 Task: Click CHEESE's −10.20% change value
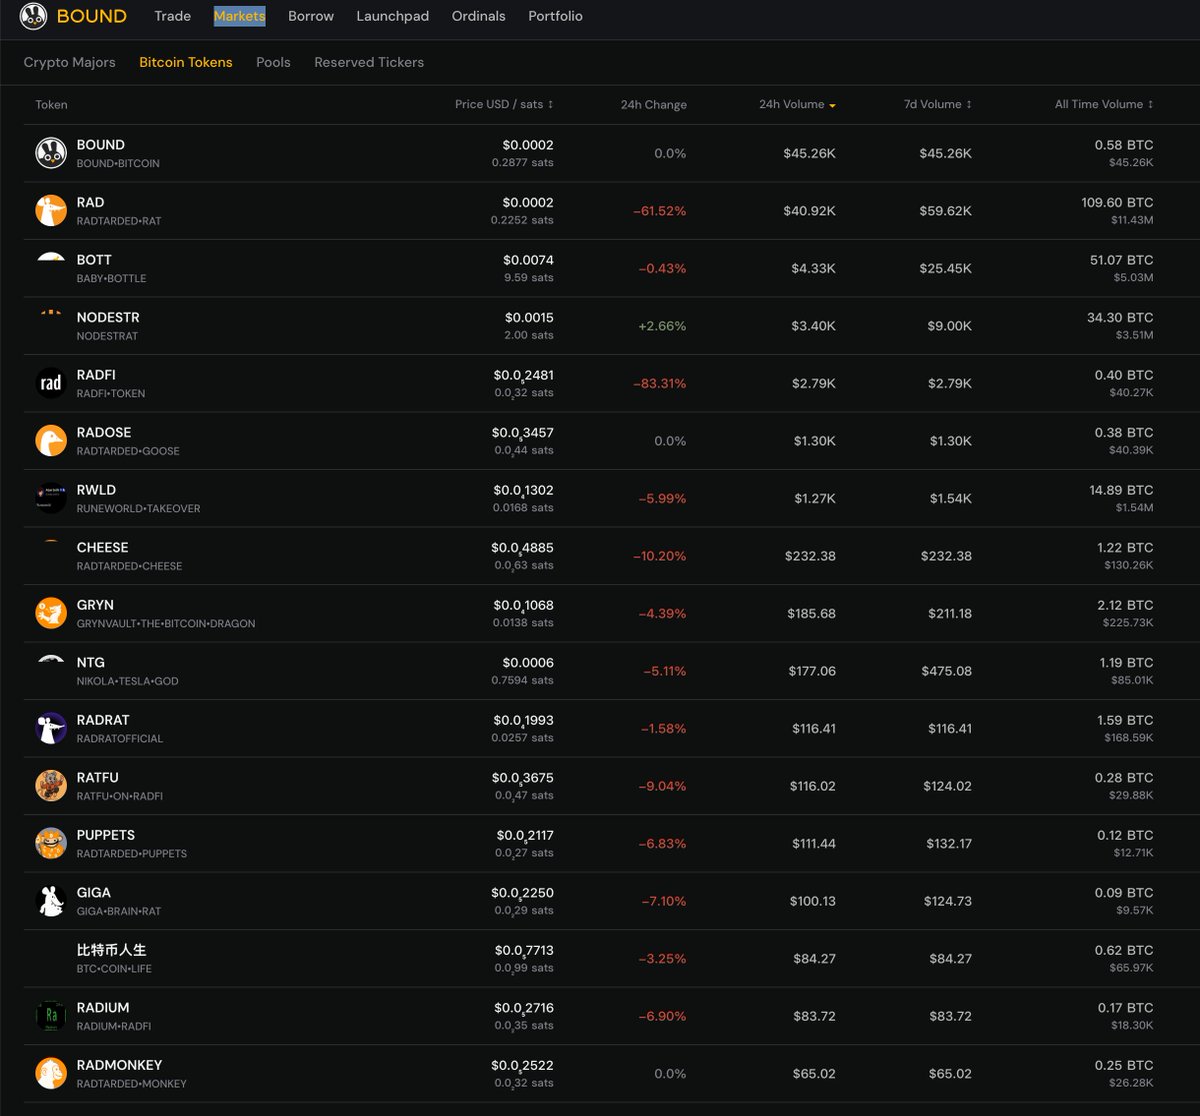click(x=659, y=556)
